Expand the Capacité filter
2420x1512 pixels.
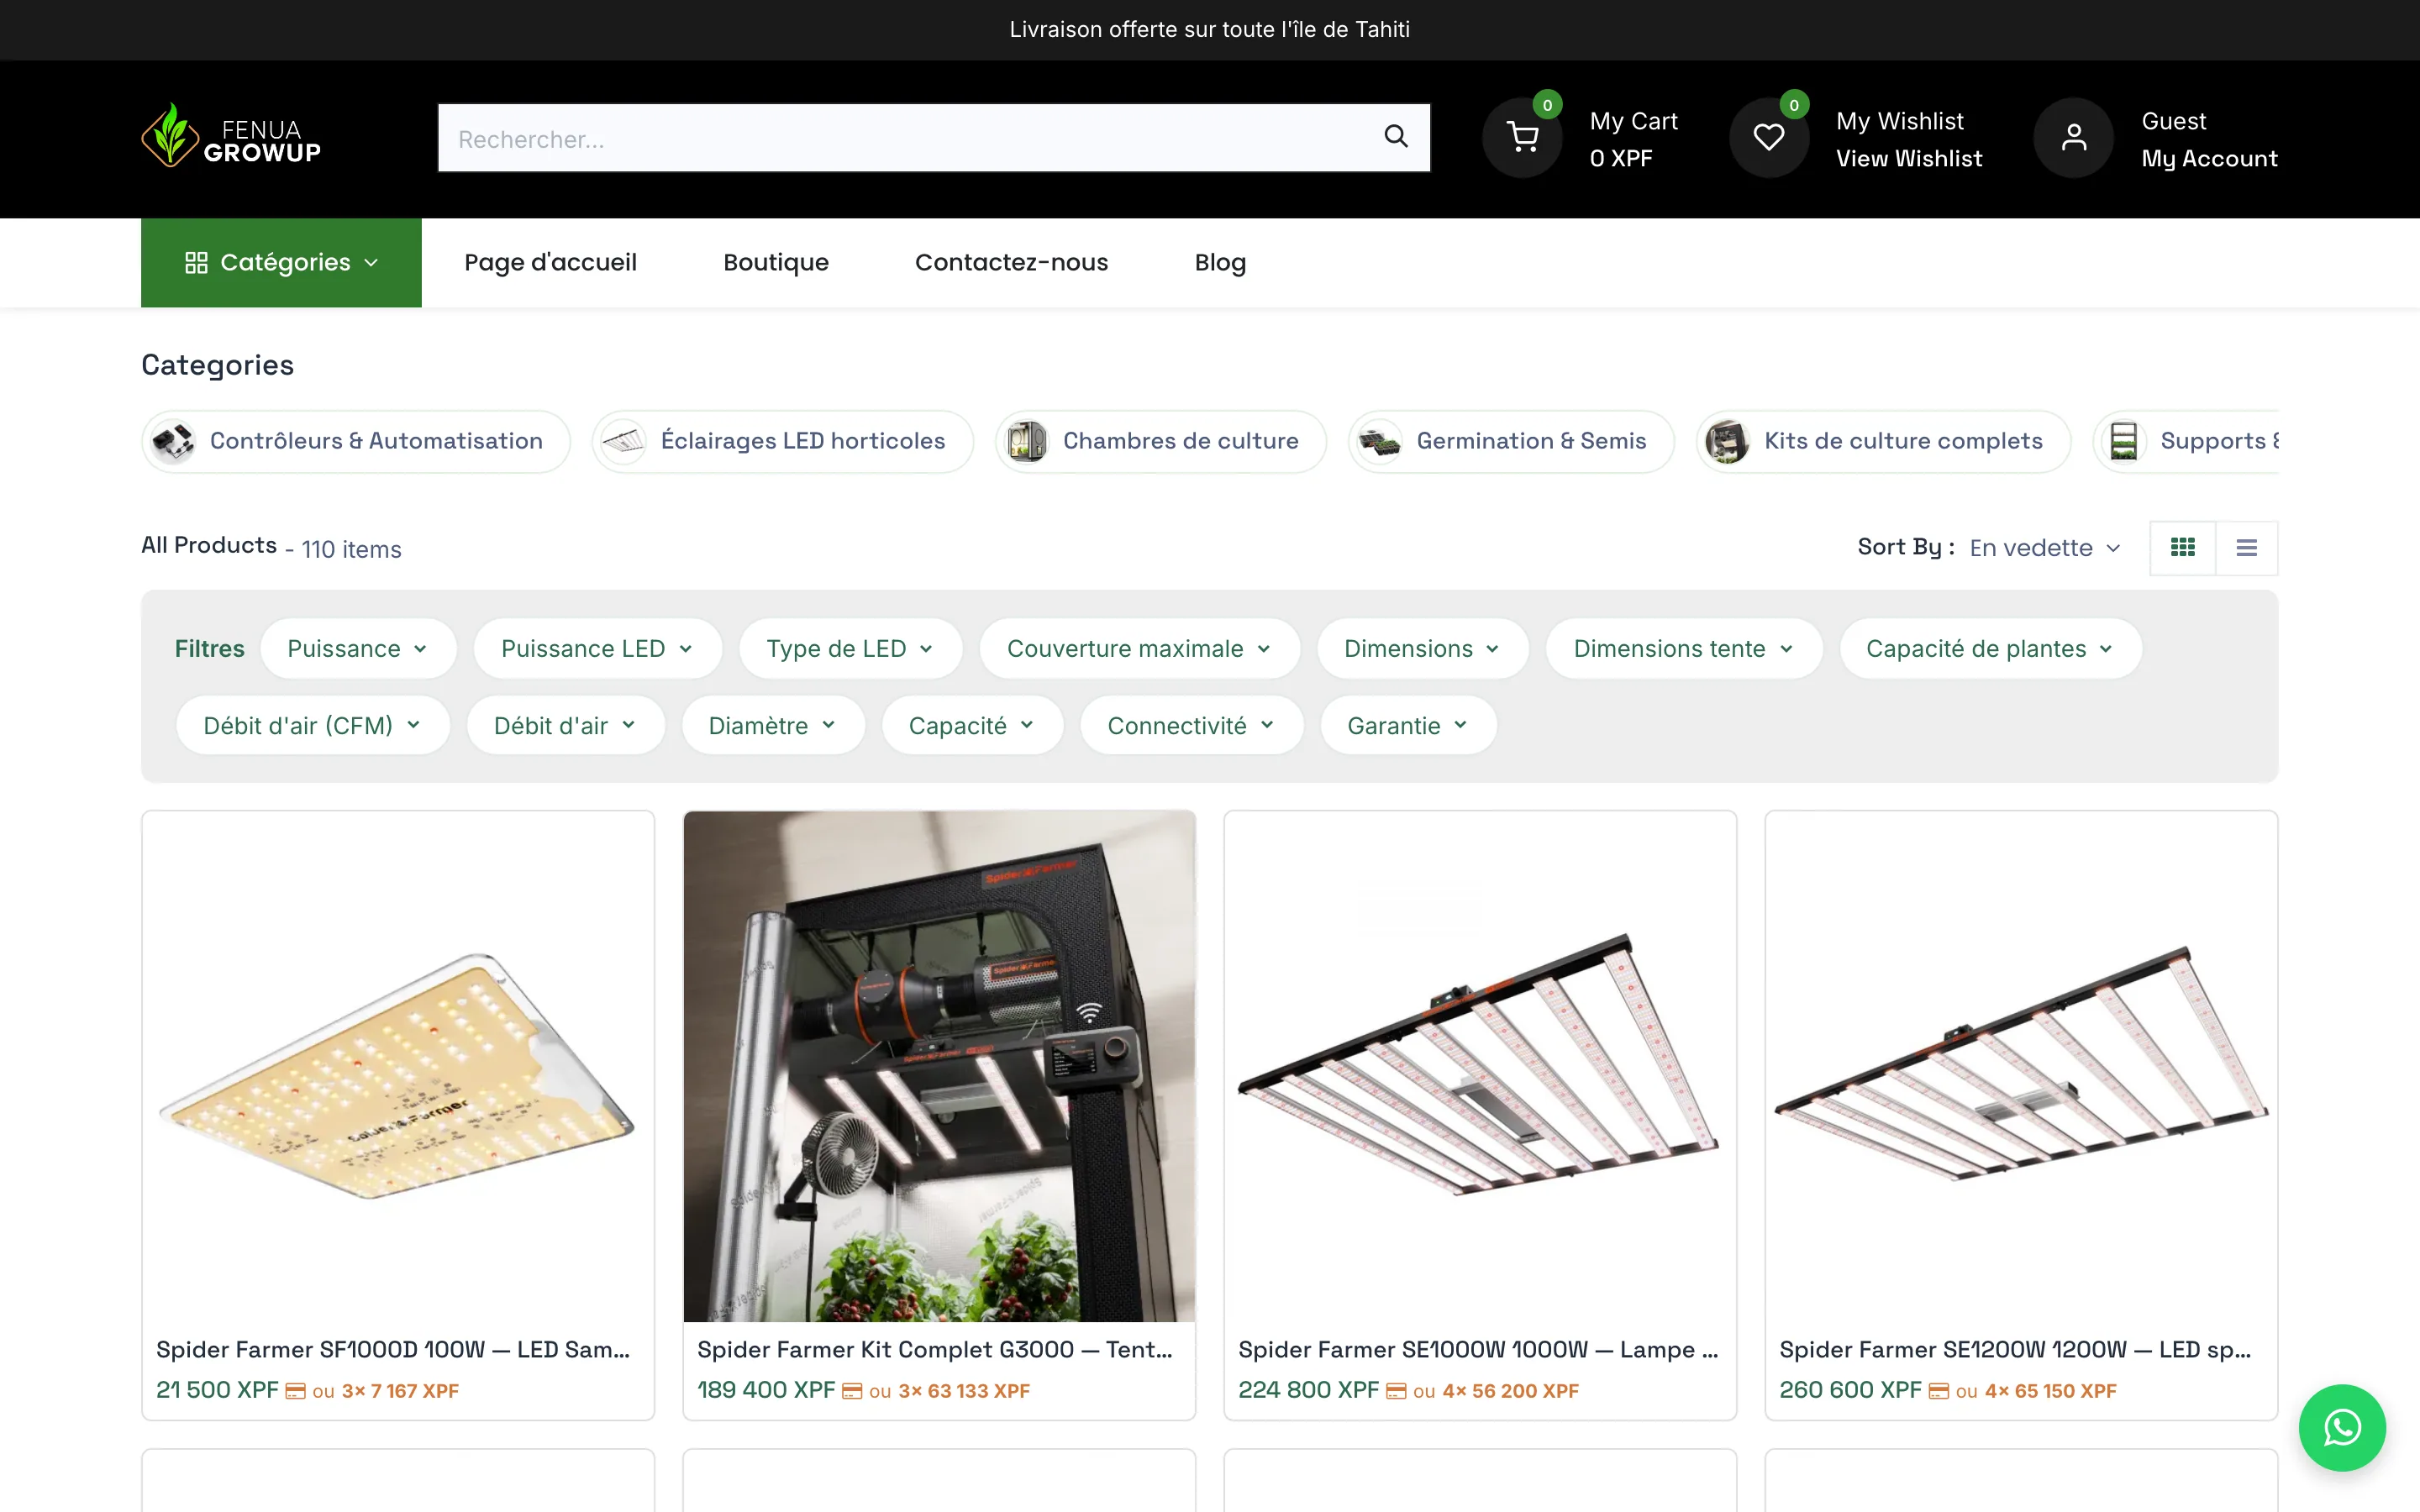[x=972, y=725]
